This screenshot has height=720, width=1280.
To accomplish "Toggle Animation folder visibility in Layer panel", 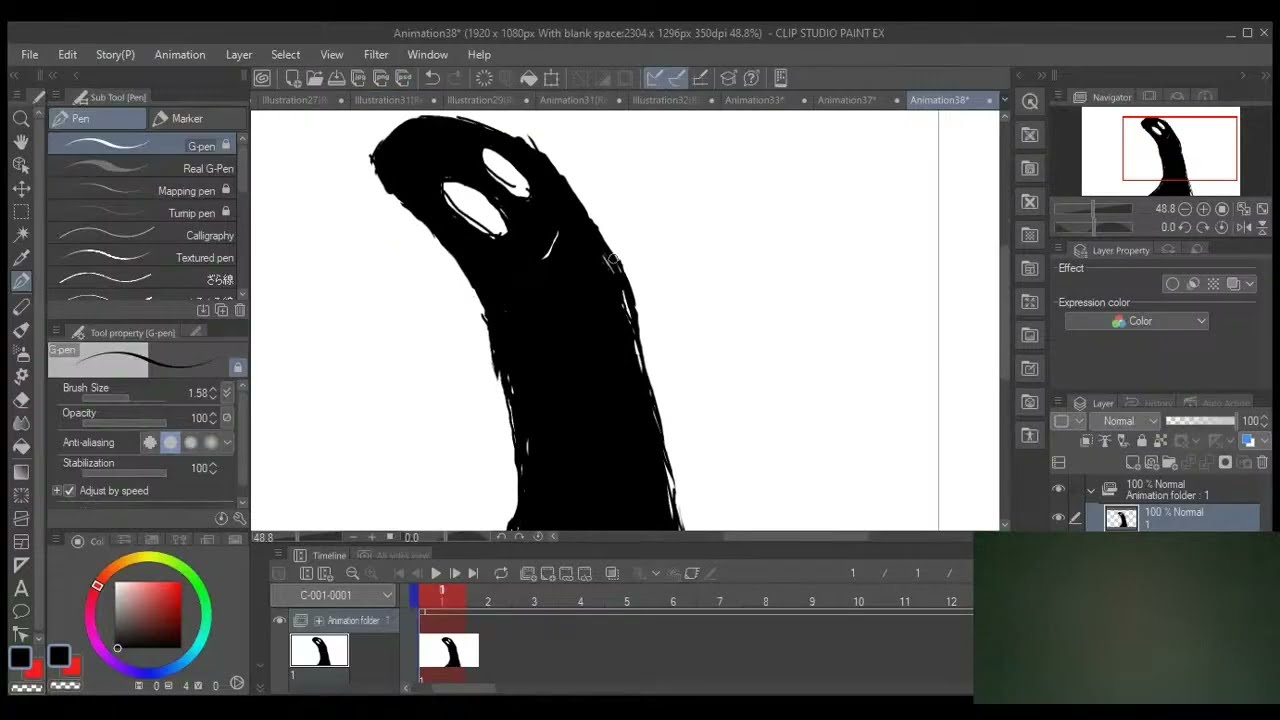I will click(1058, 489).
